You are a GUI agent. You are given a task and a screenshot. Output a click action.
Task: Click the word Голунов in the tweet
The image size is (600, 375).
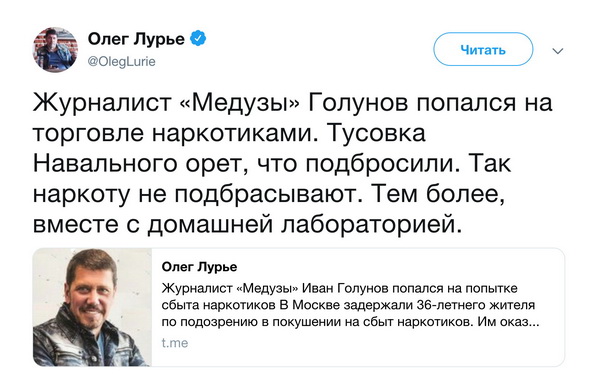(358, 103)
